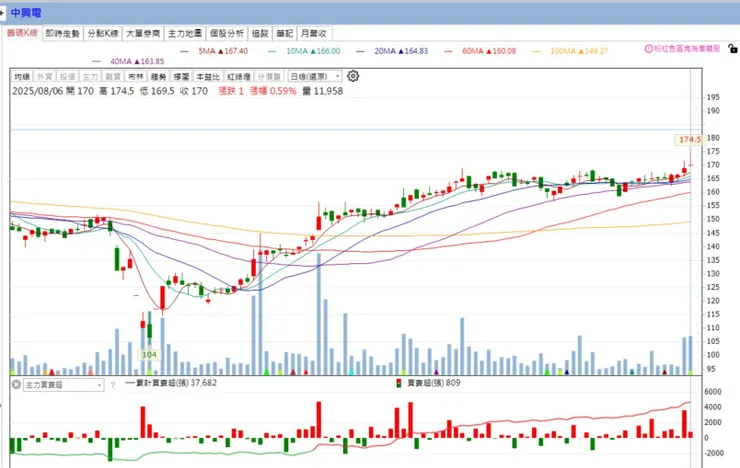740x468 pixels.
Task: Open help question mark beside 主力買賣超
Action: [113, 385]
